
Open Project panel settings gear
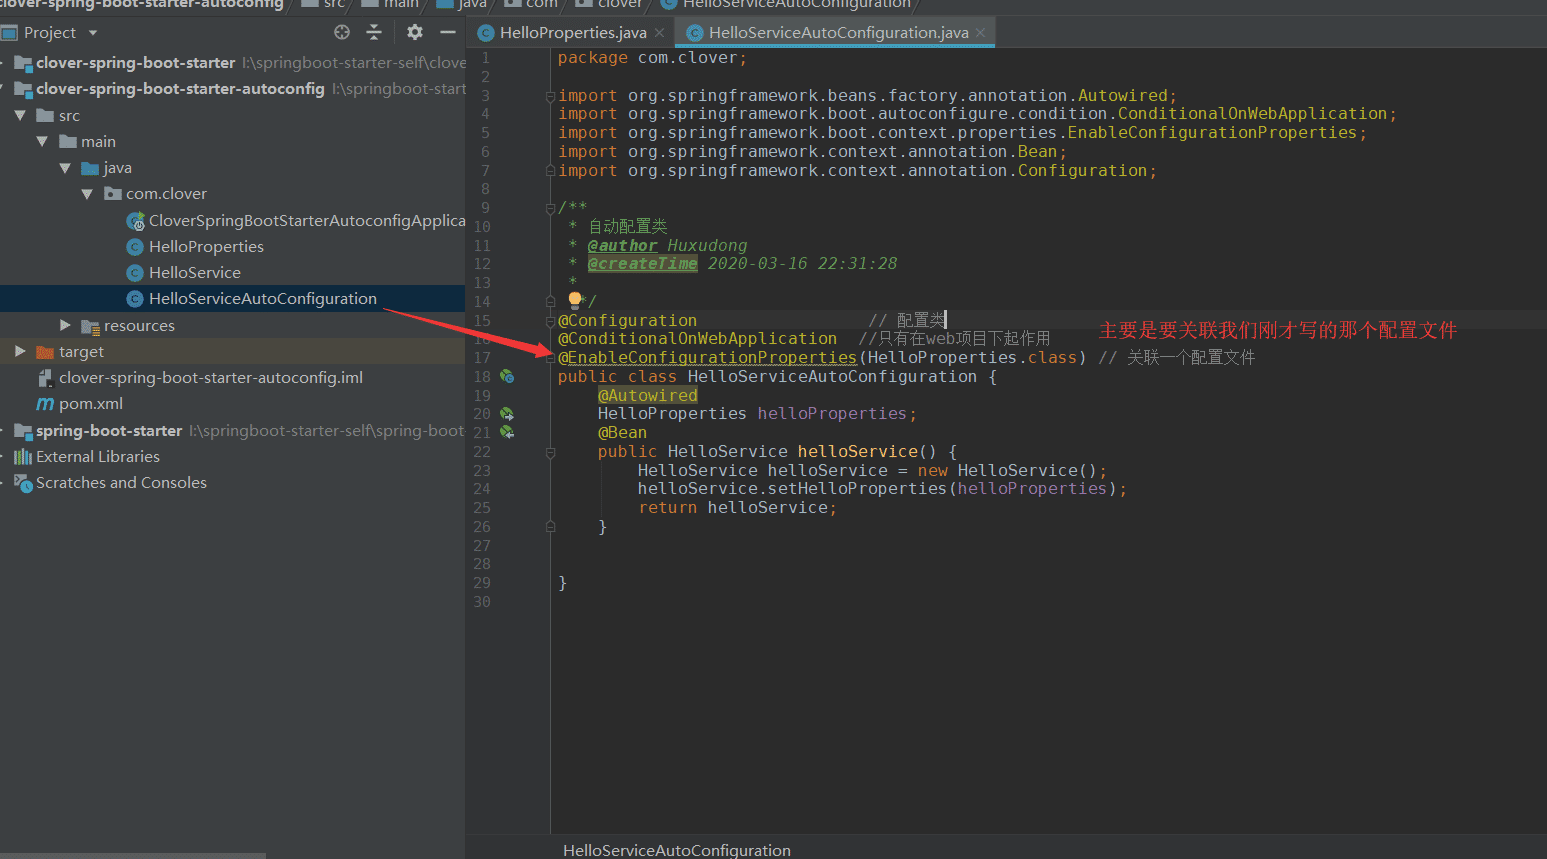pyautogui.click(x=415, y=33)
